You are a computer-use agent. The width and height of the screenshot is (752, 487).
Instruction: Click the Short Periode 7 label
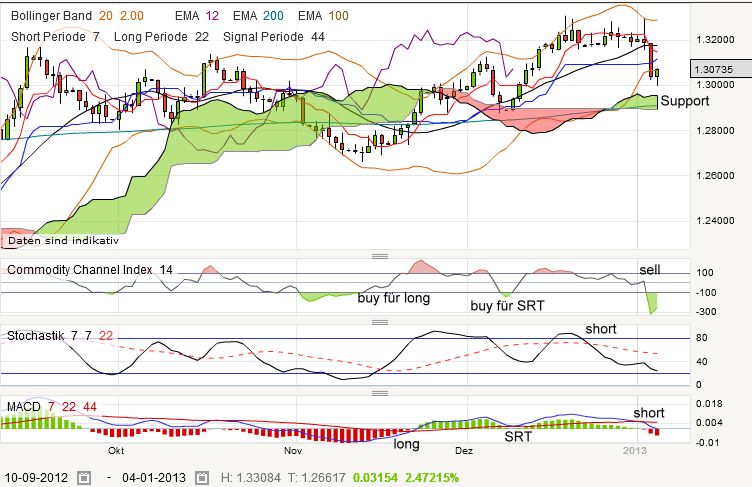tap(55, 36)
